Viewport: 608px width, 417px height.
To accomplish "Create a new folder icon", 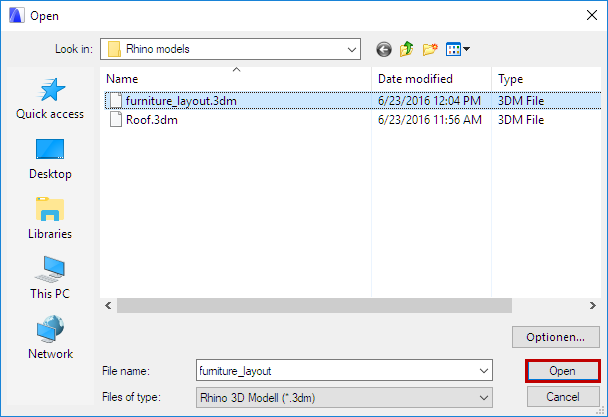I will pyautogui.click(x=430, y=49).
